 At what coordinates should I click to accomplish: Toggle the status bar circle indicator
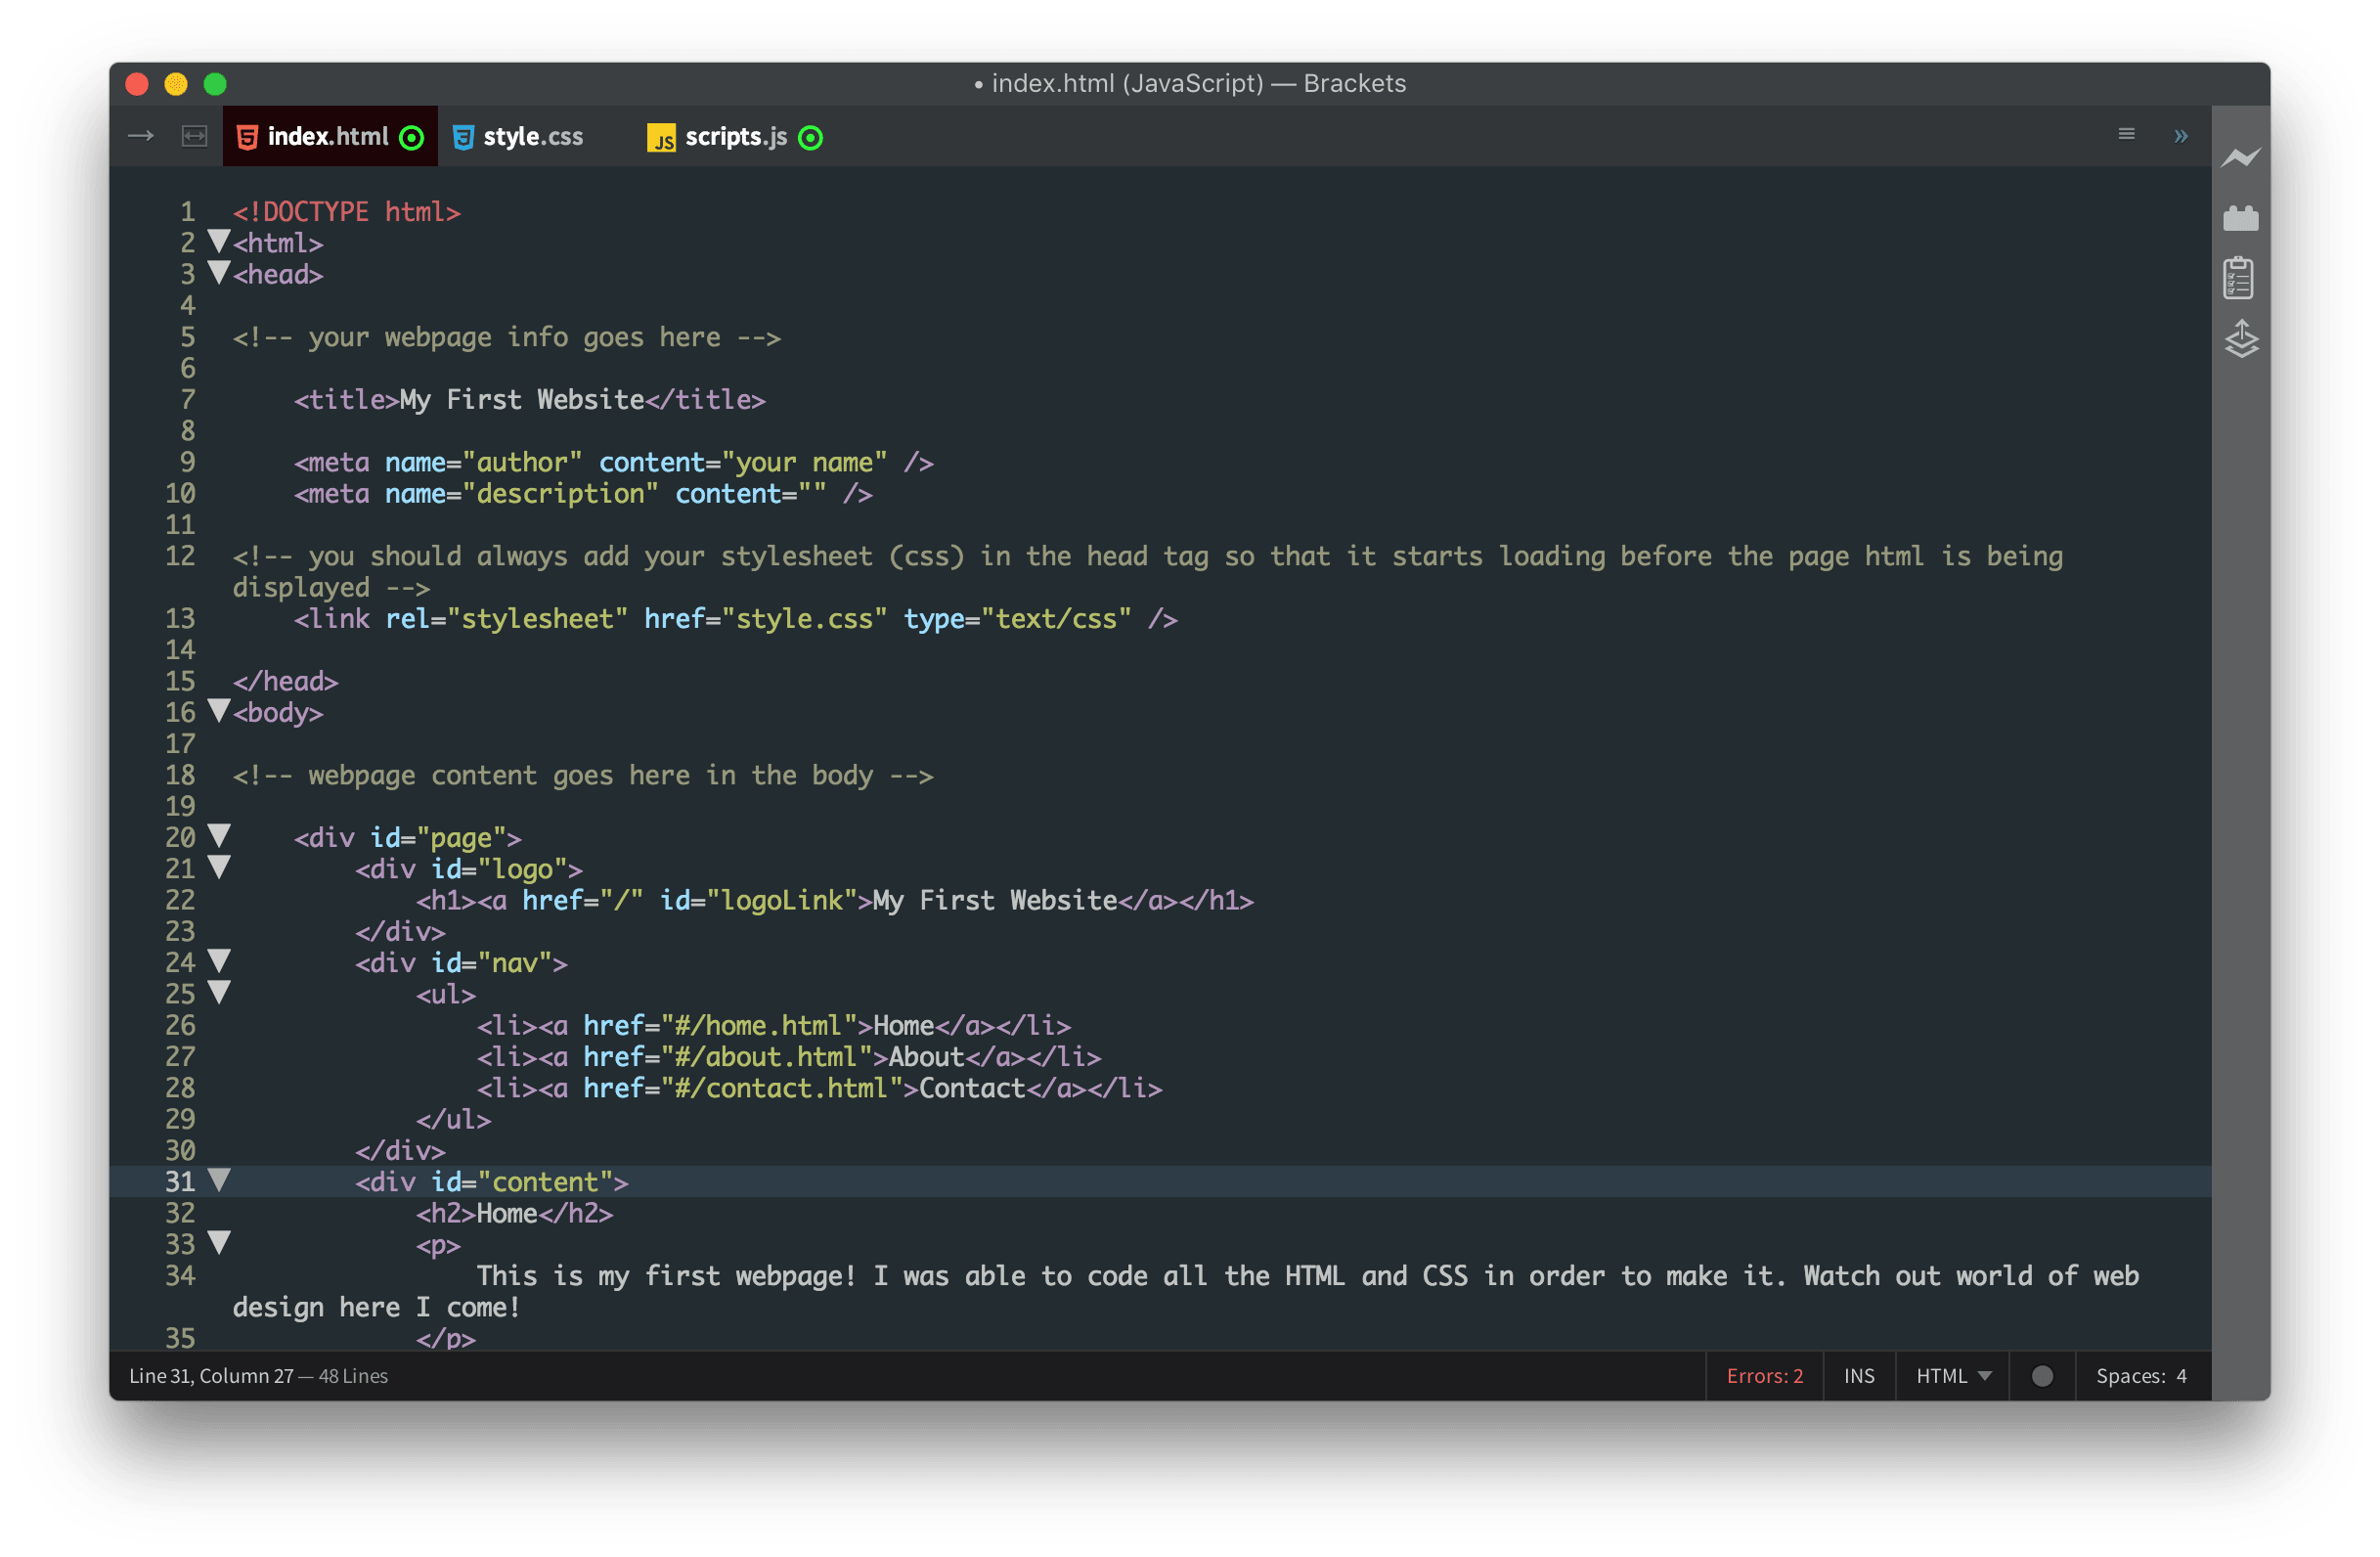pyautogui.click(x=2042, y=1375)
